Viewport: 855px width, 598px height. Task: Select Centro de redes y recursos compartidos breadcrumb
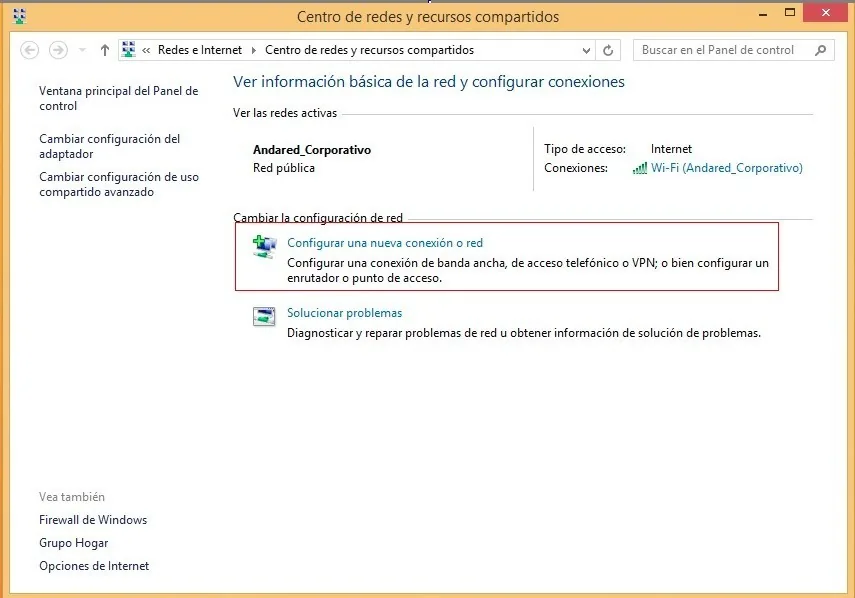point(369,50)
